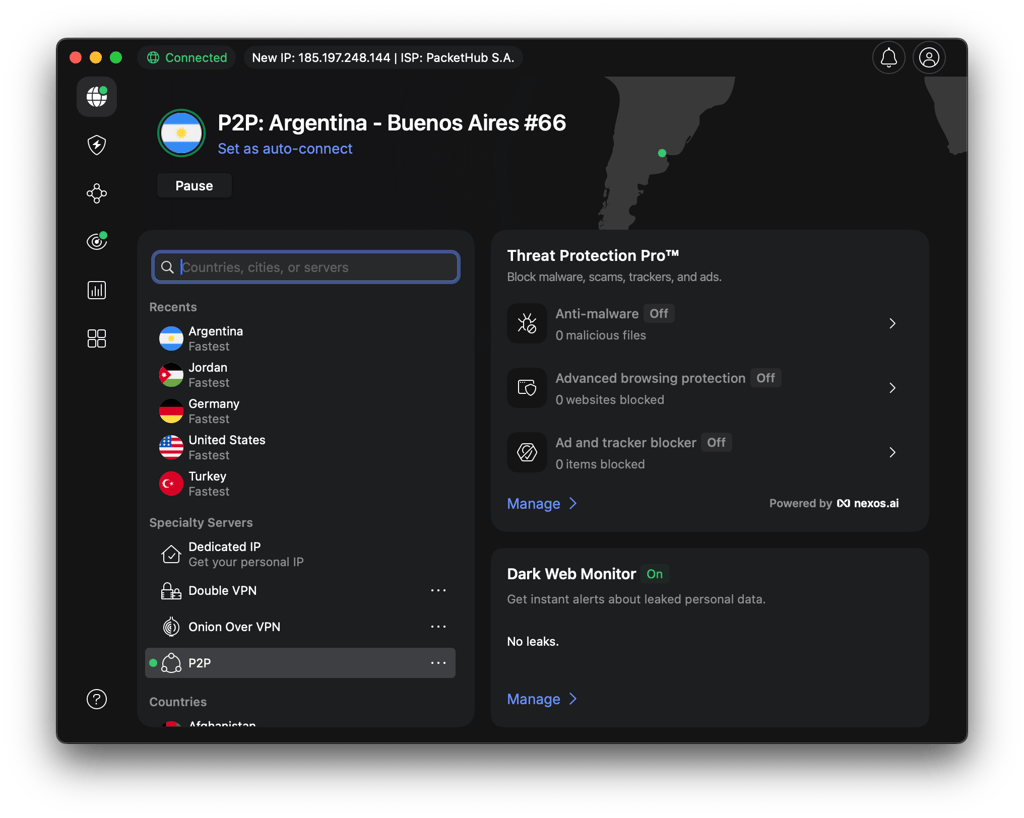
Task: Select Jordan Fastest in Recents
Action: [x=300, y=375]
